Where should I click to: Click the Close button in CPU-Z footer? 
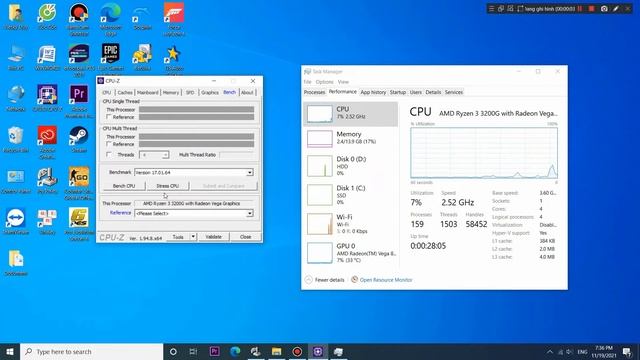click(245, 237)
